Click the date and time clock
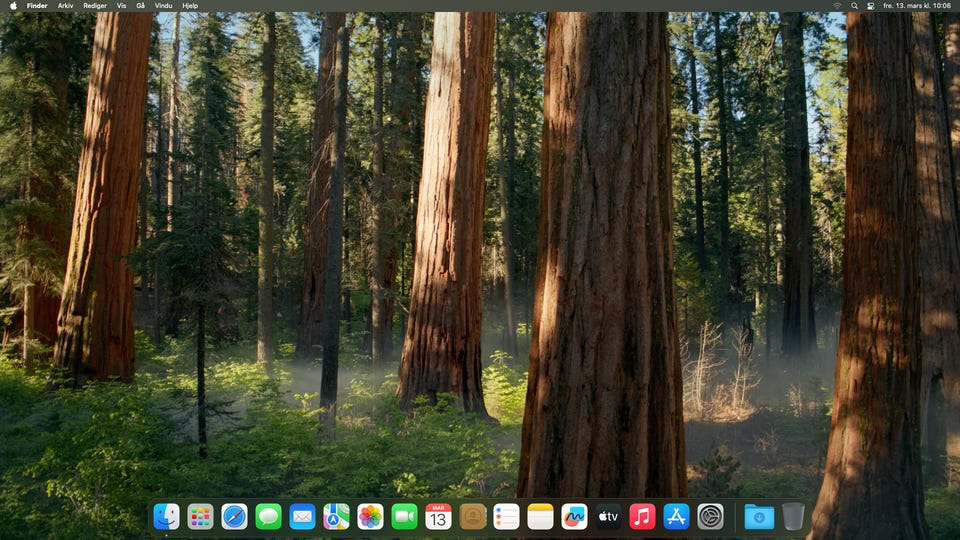 pos(917,6)
